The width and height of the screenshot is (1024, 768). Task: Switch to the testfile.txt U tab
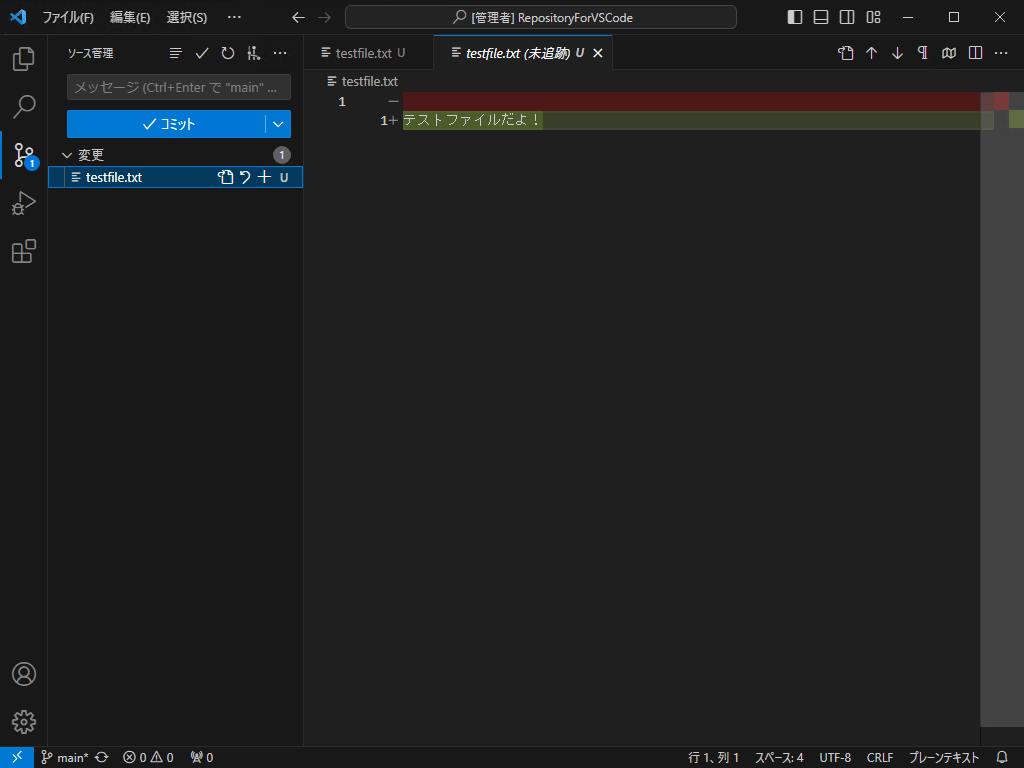click(368, 53)
